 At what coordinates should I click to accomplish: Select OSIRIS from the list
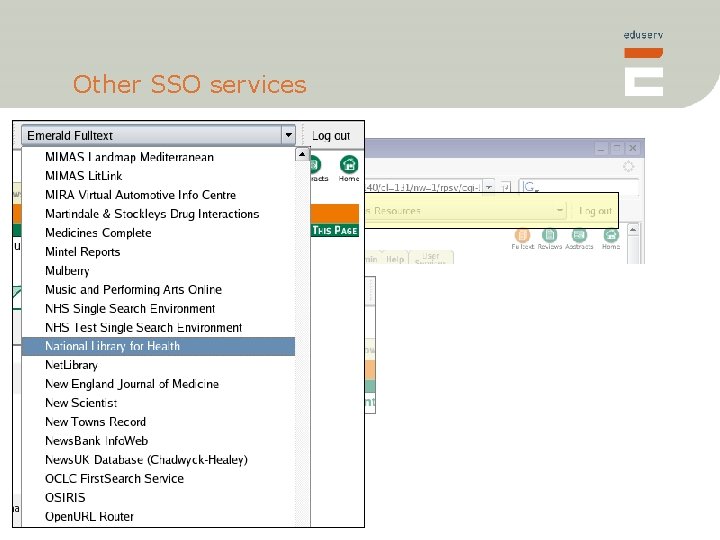coord(65,497)
